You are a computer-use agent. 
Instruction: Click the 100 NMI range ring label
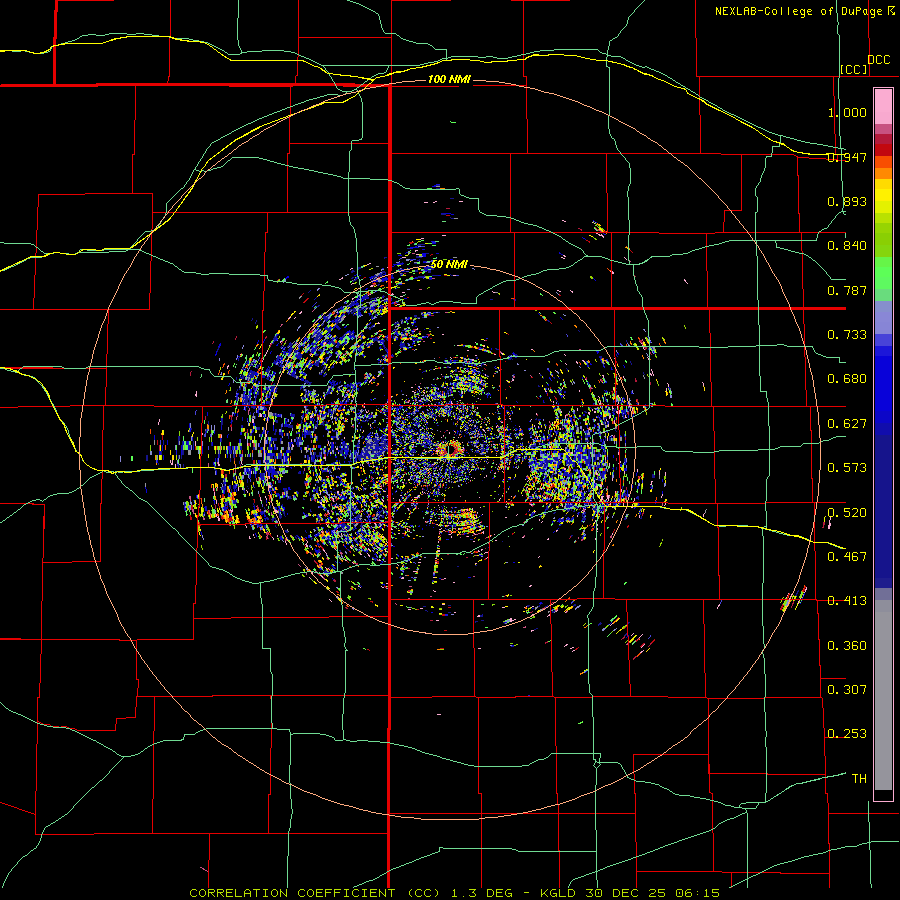[x=449, y=79]
